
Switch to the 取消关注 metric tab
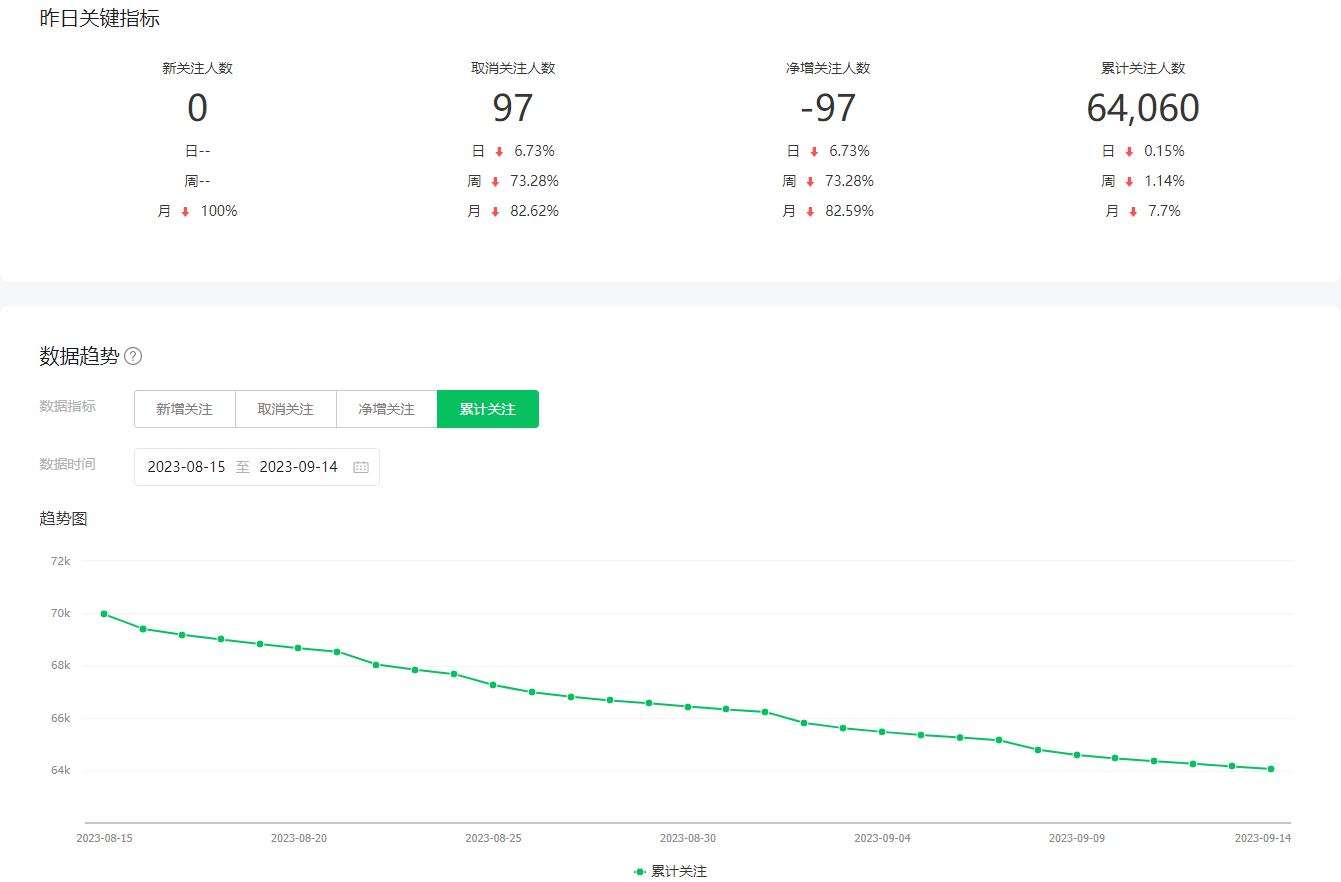(x=286, y=409)
